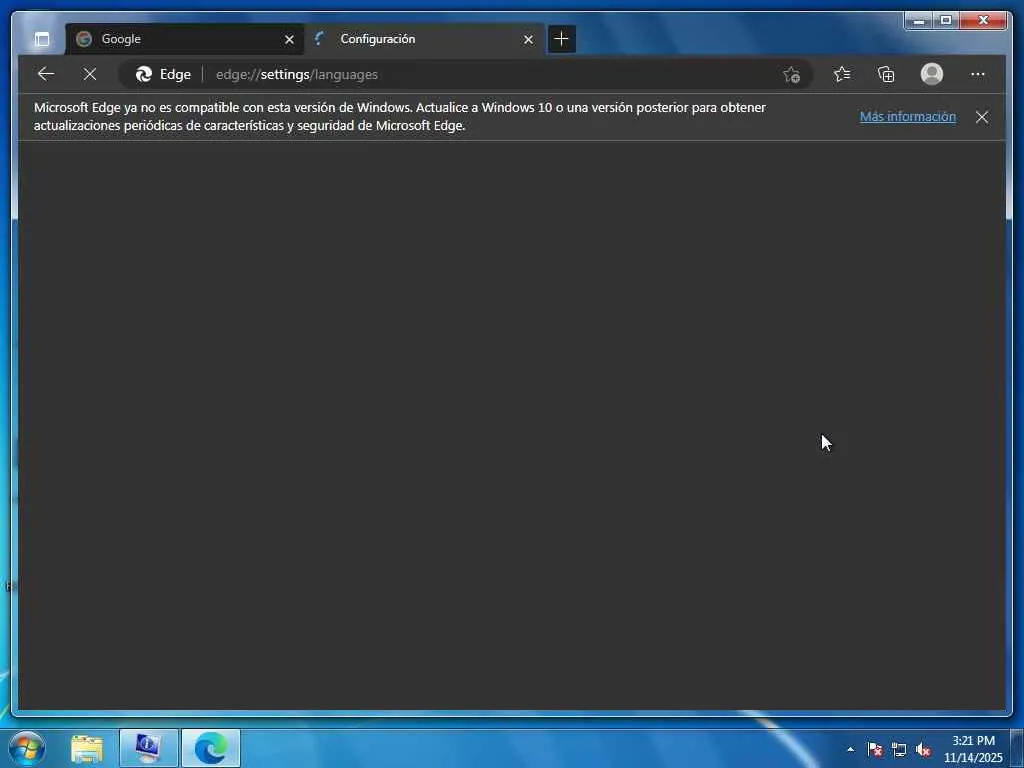Screen dimensions: 1024x768
Task: Close the Google tab
Action: tap(289, 40)
